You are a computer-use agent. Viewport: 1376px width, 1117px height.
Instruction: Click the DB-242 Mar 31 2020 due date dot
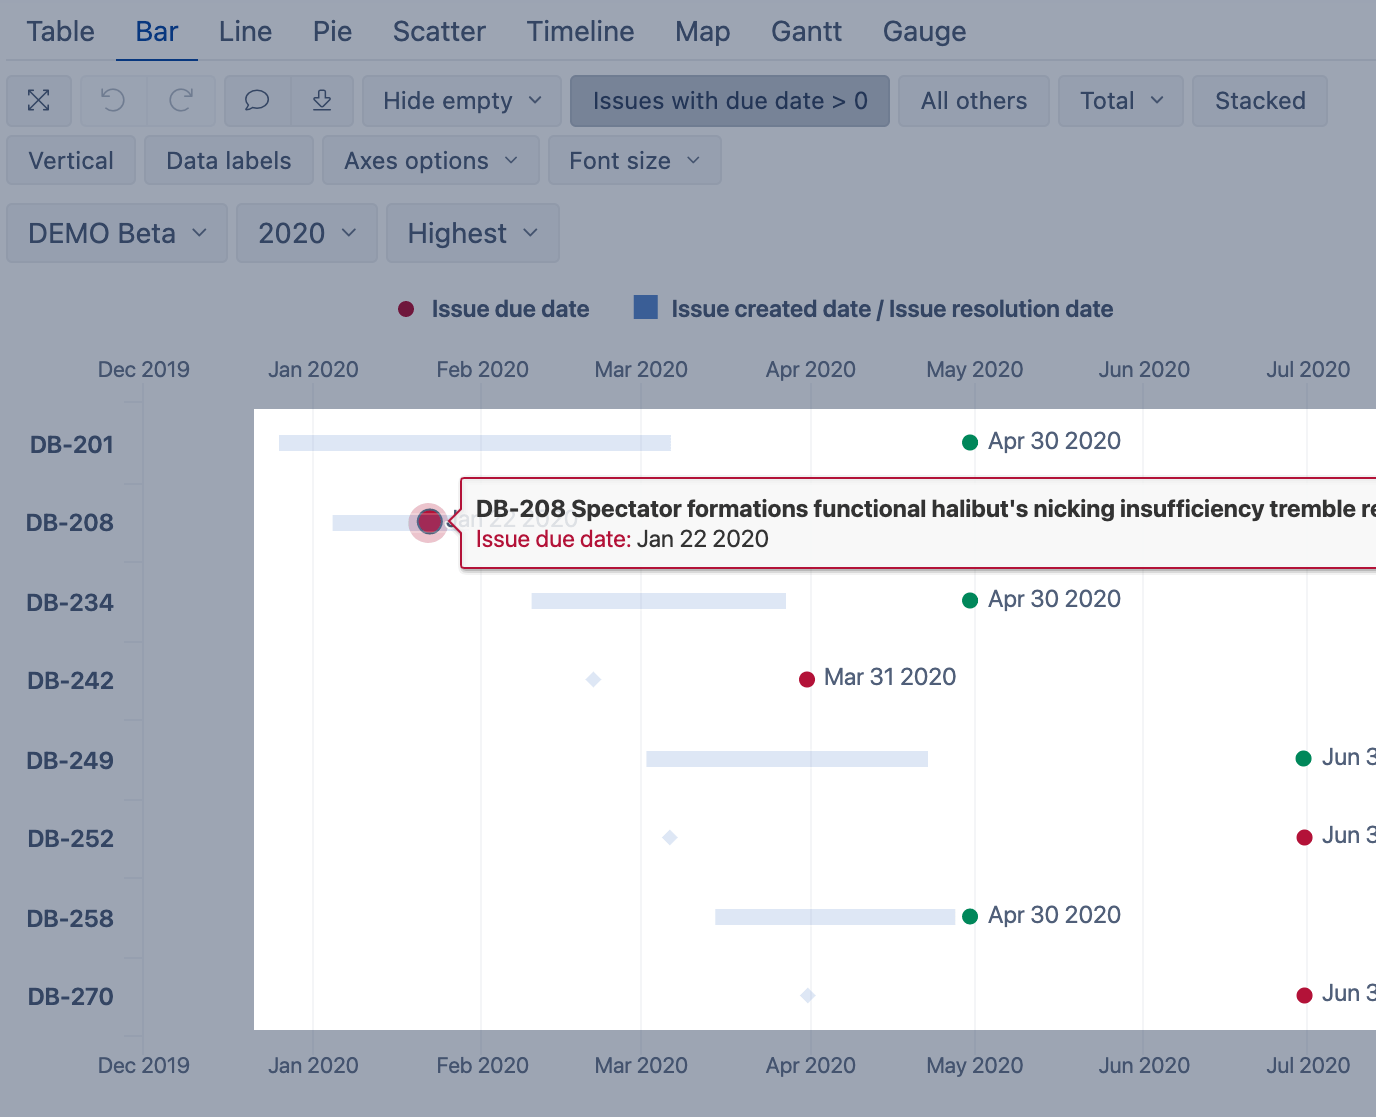click(807, 680)
